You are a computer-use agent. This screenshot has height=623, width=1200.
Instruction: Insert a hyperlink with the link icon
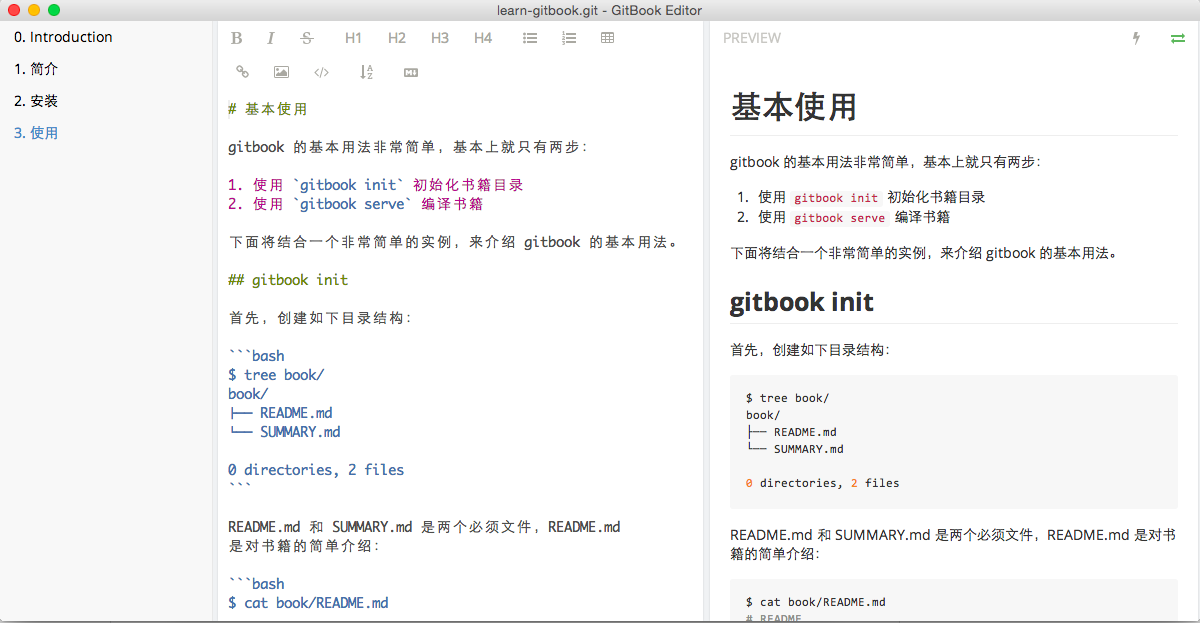point(242,72)
